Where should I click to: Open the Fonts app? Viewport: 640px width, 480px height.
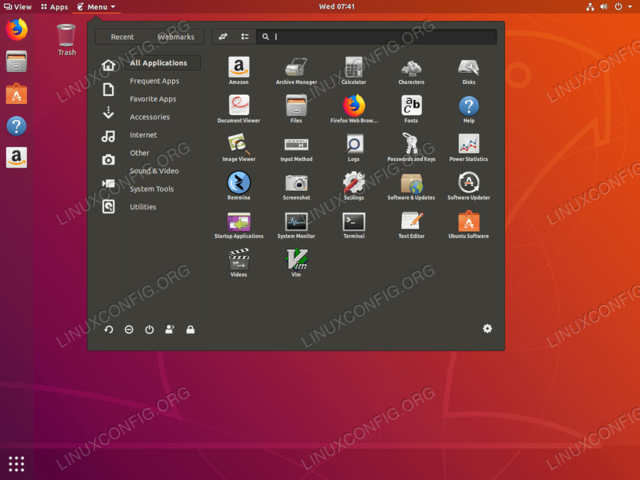pyautogui.click(x=411, y=109)
